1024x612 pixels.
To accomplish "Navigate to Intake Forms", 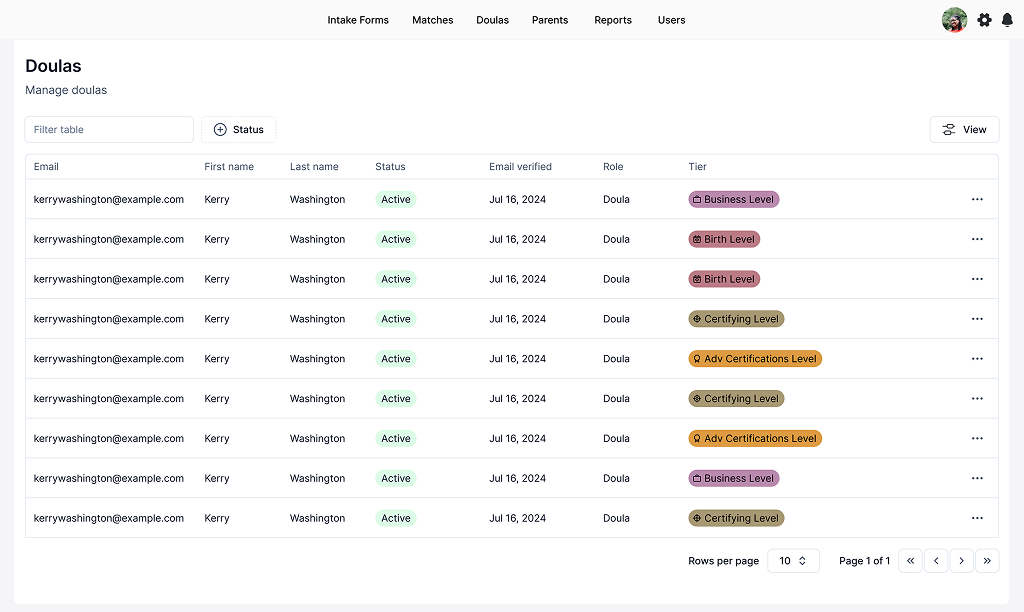I will (x=358, y=20).
